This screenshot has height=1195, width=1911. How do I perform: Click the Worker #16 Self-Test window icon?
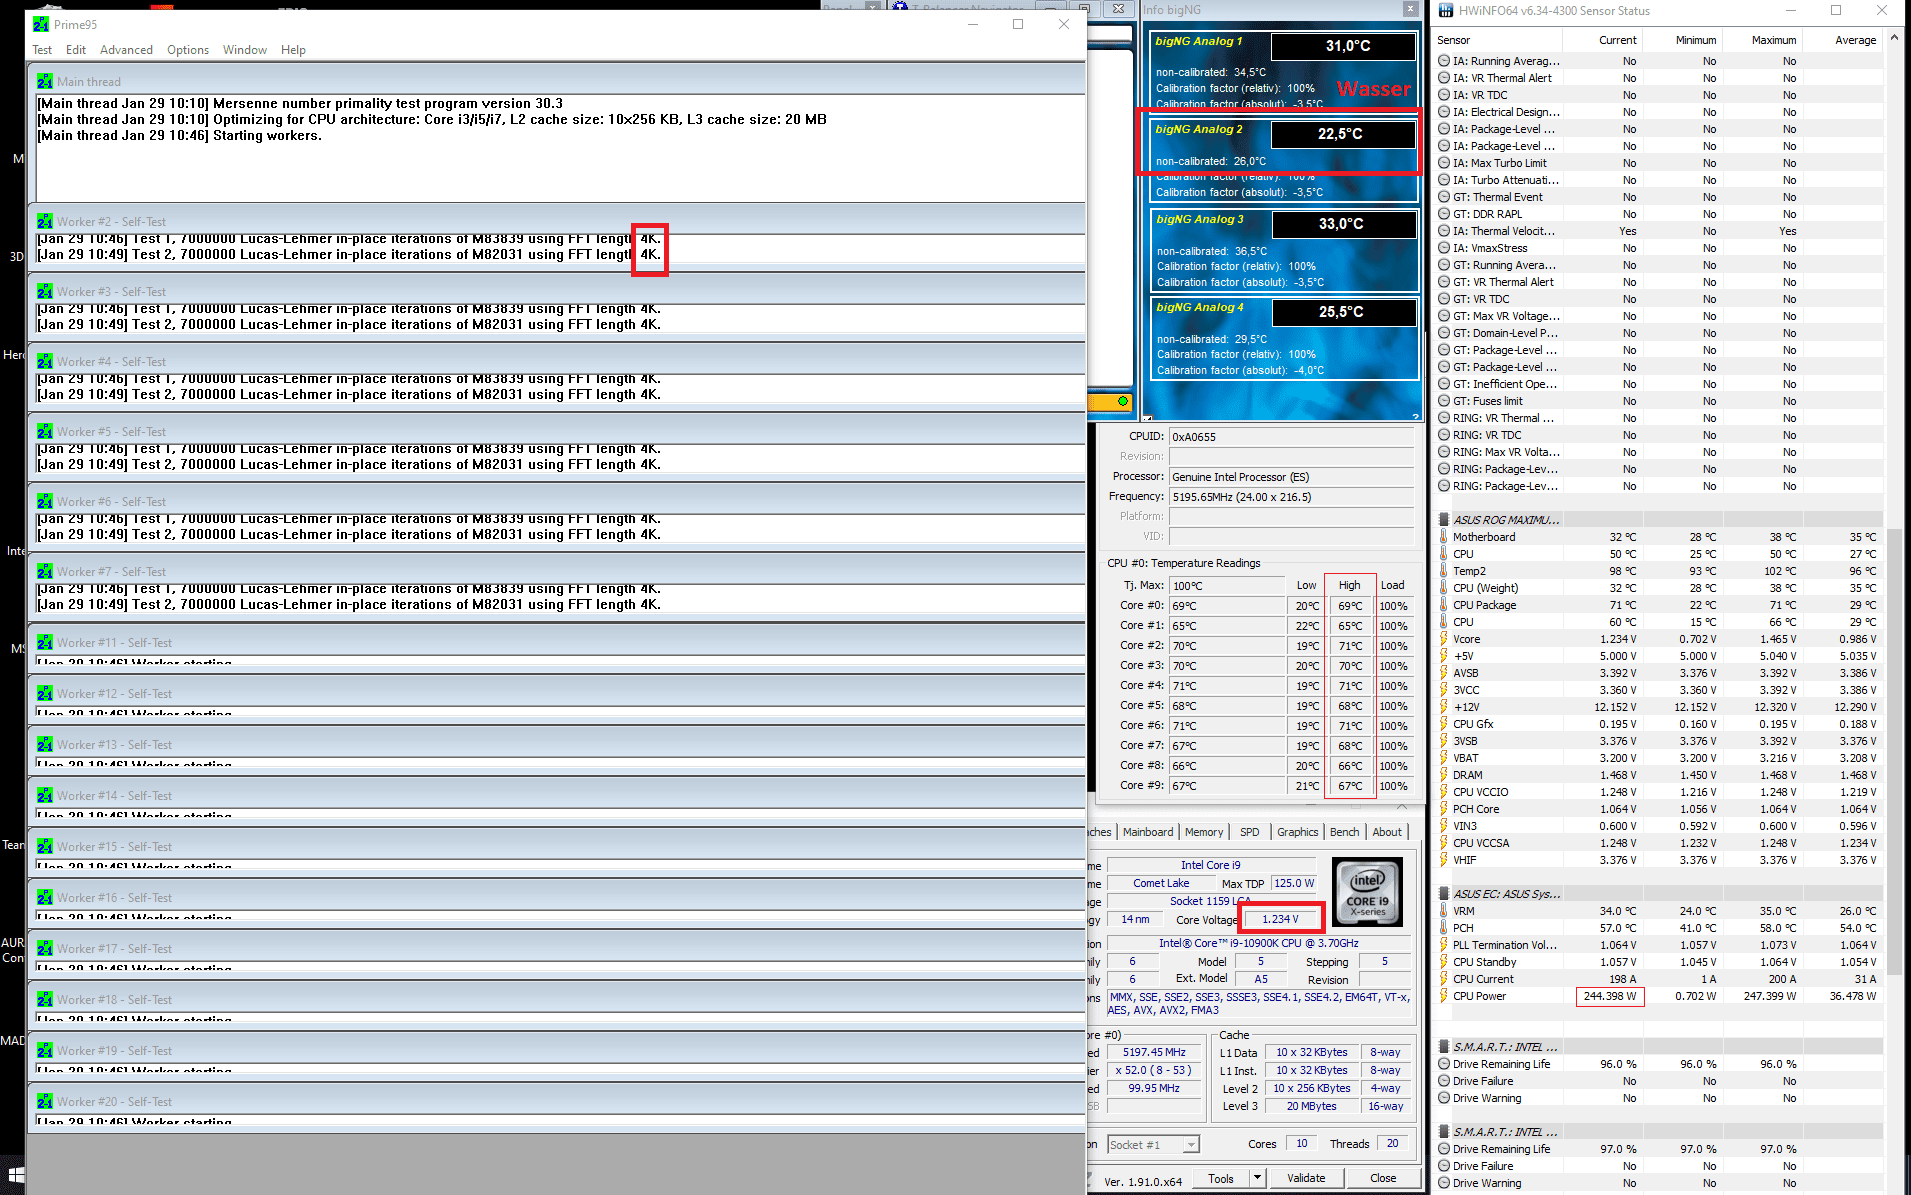45,898
